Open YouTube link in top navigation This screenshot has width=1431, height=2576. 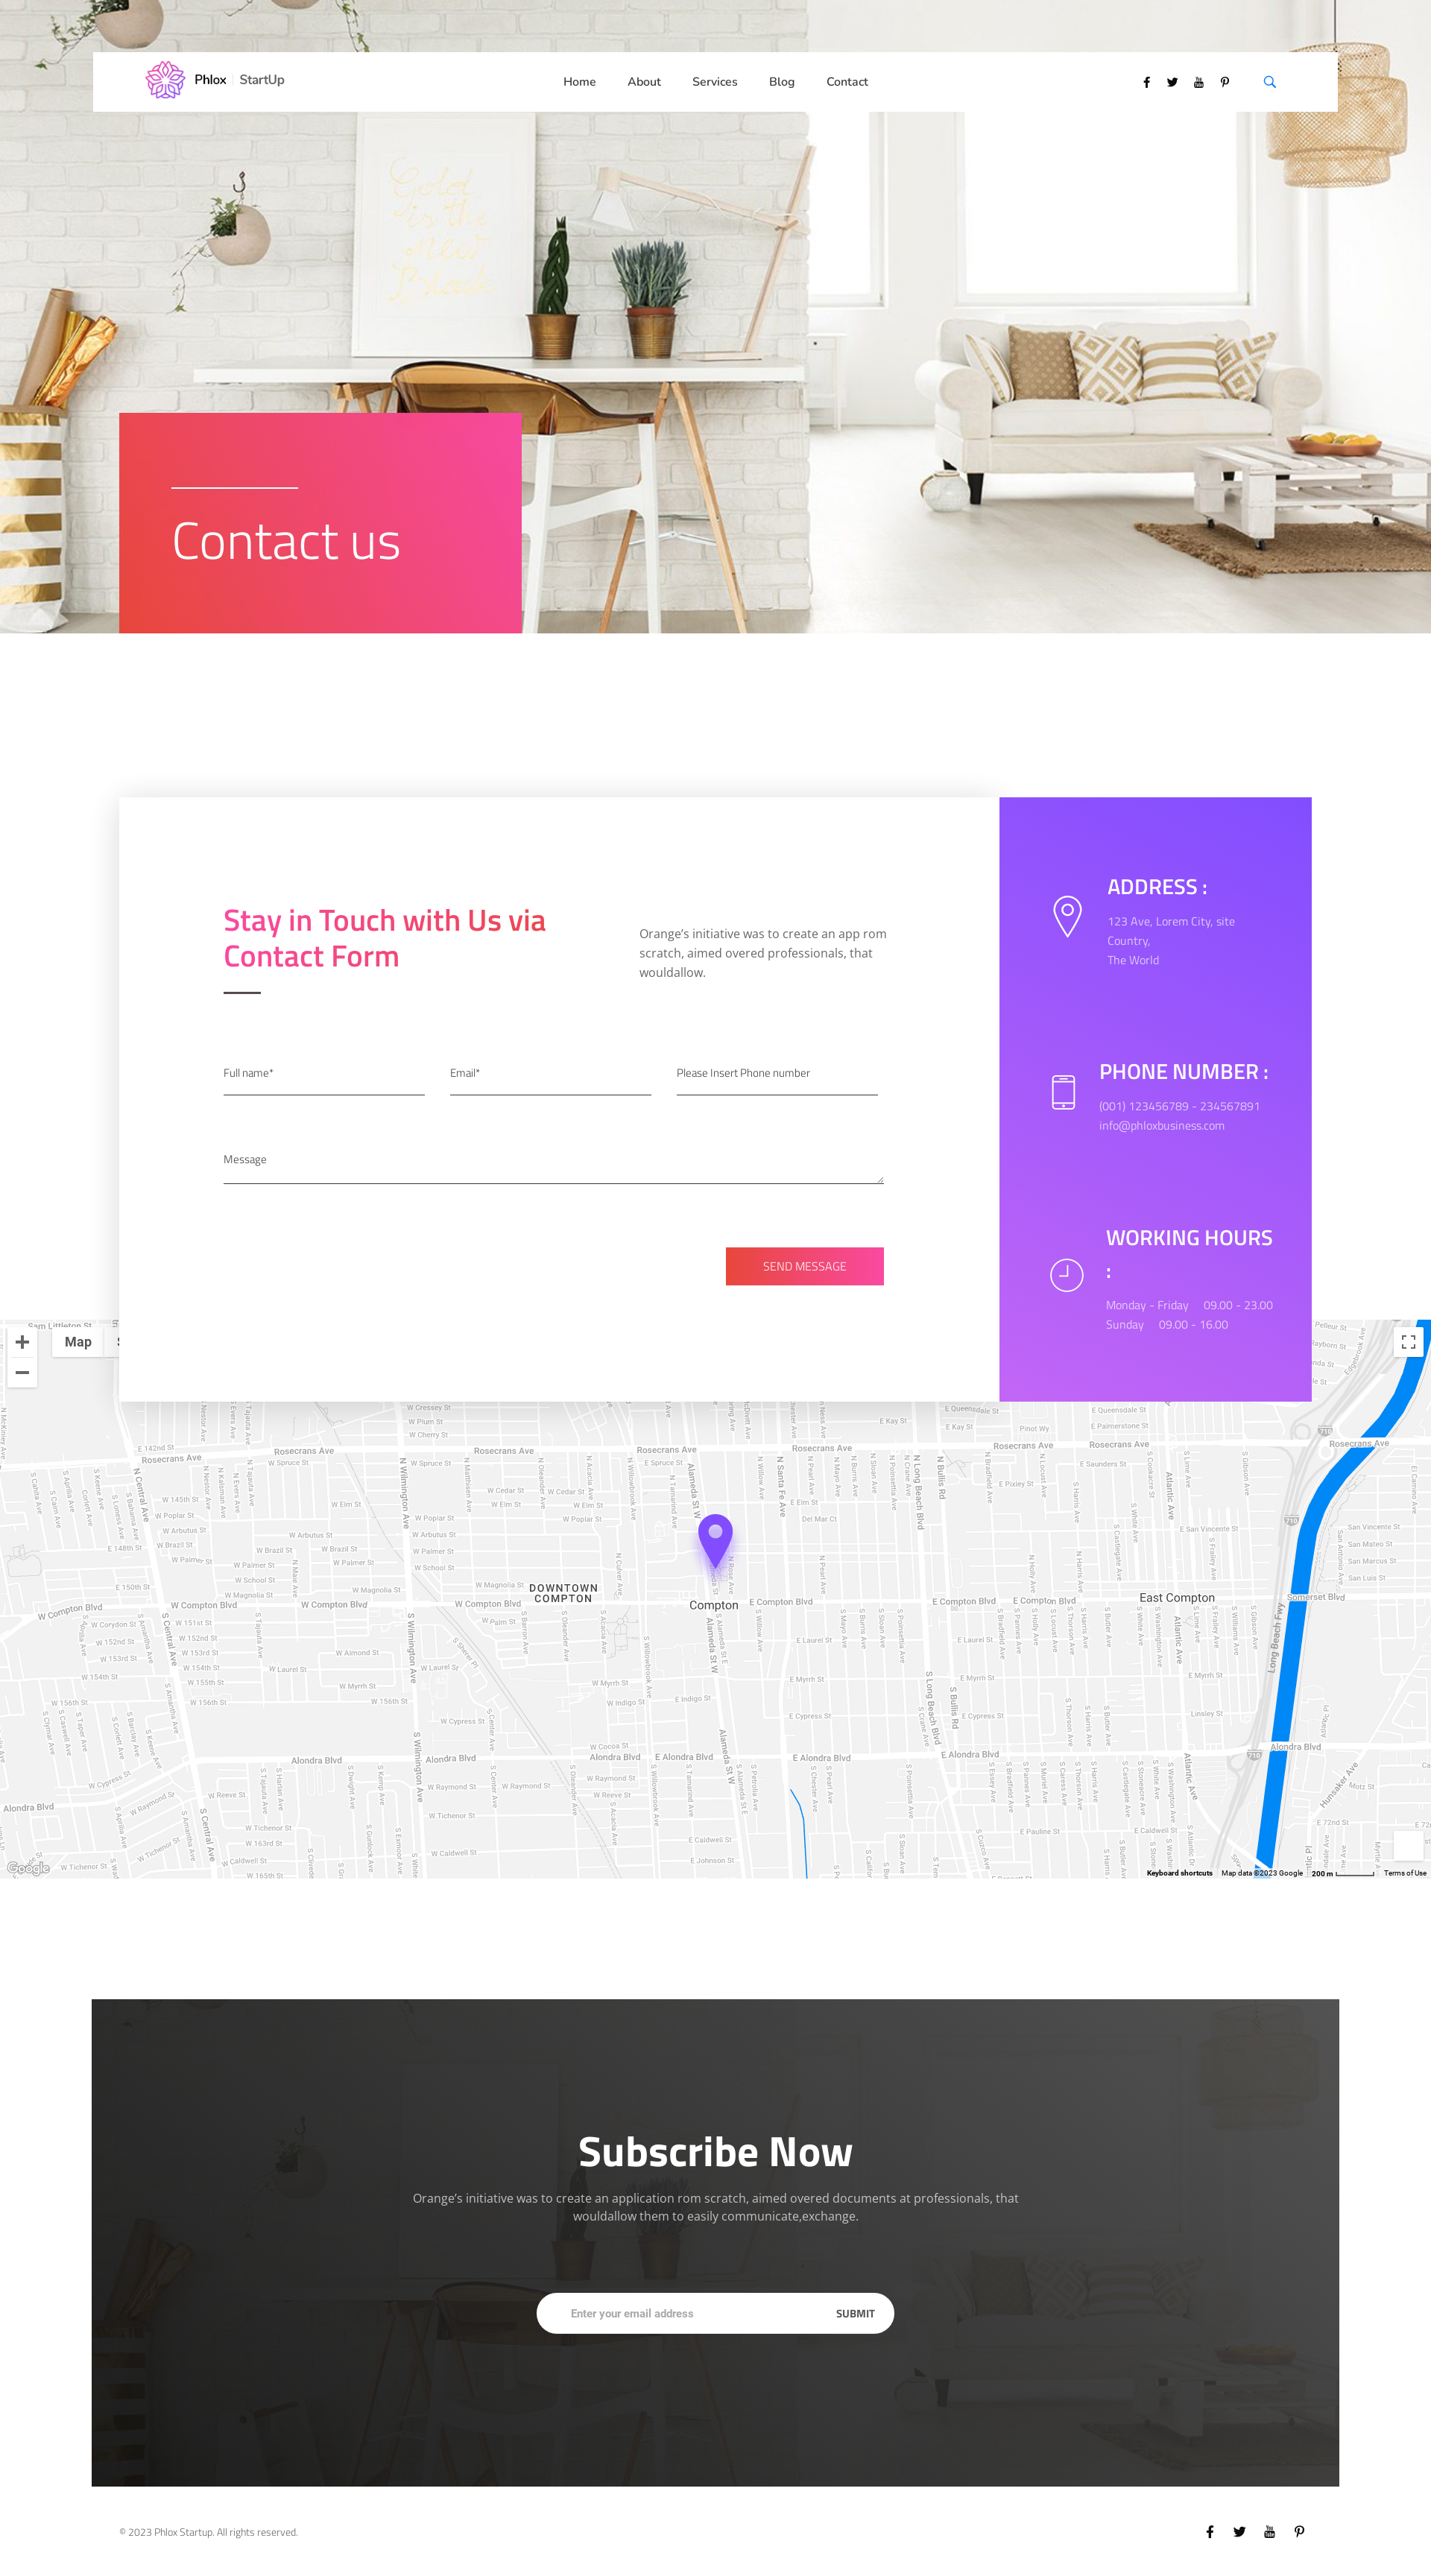1198,82
